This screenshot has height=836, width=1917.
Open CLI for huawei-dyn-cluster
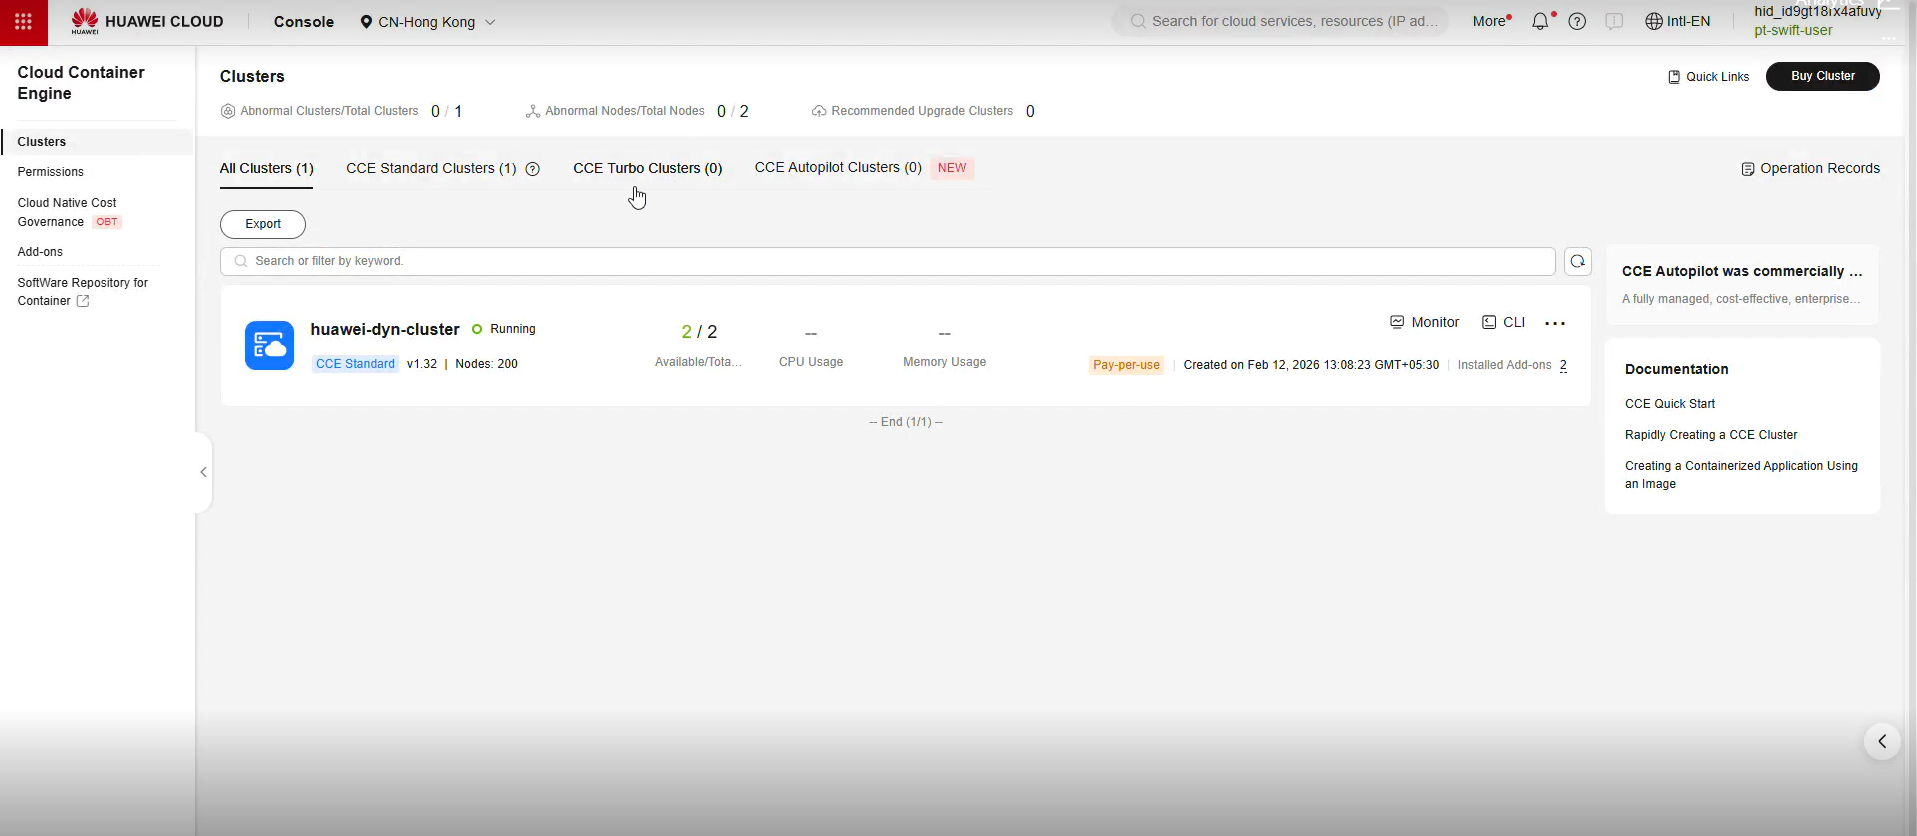tap(1504, 322)
